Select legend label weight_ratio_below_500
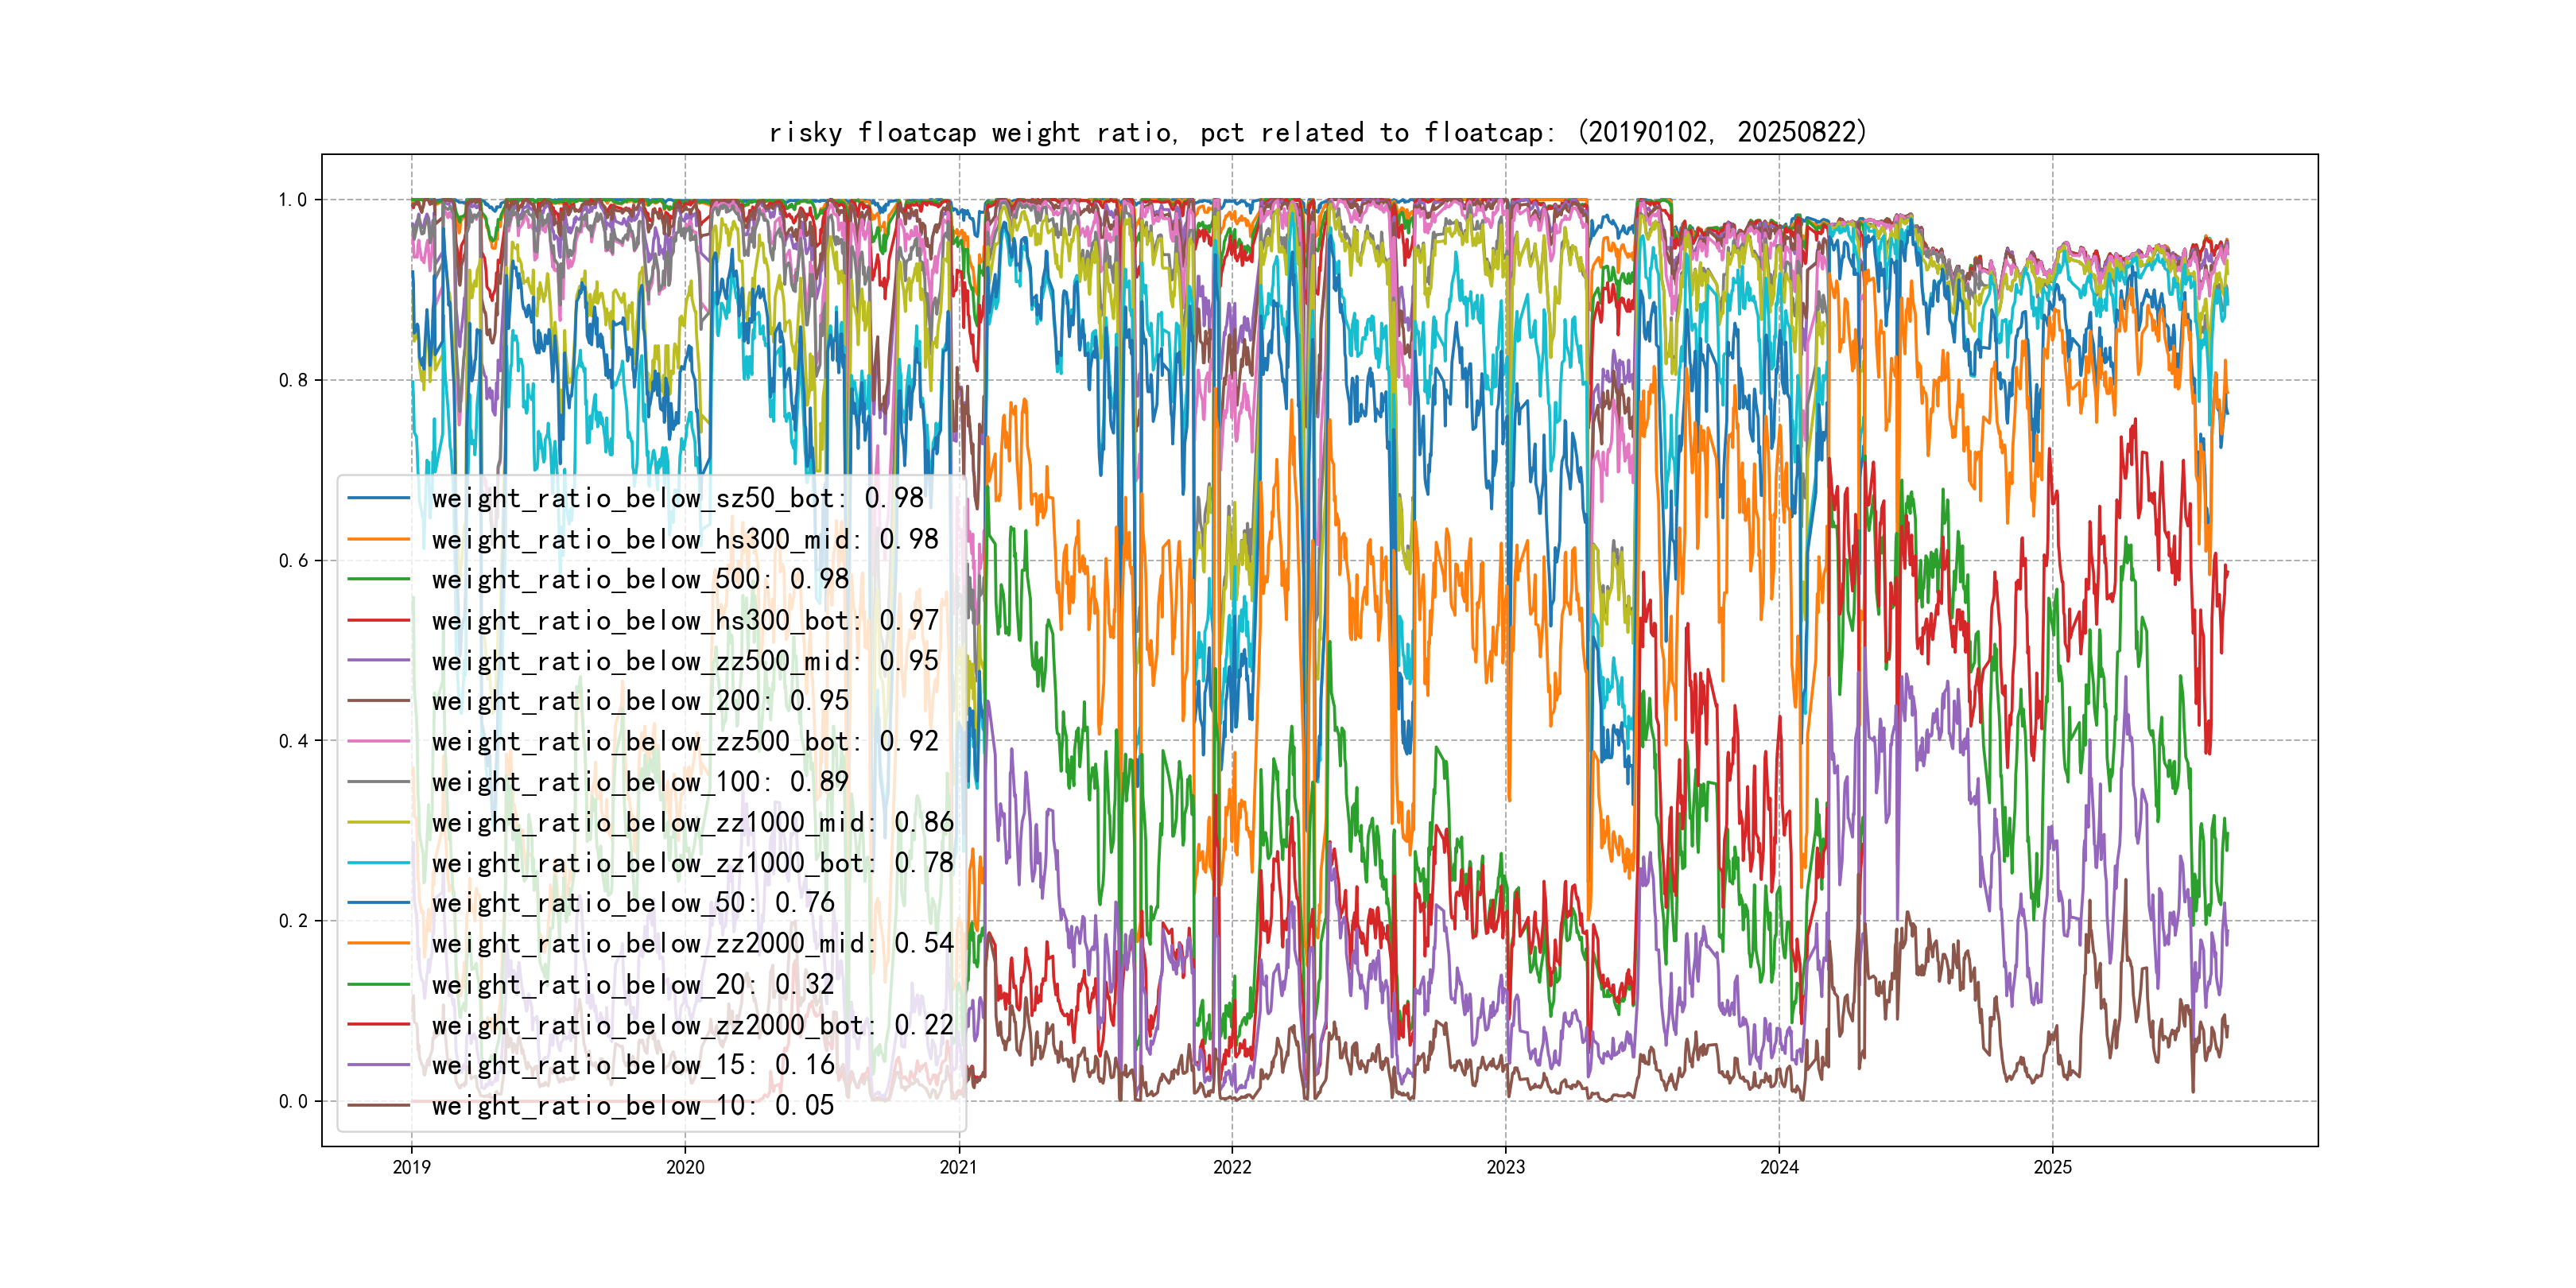Viewport: 2576px width, 1288px height. (640, 579)
